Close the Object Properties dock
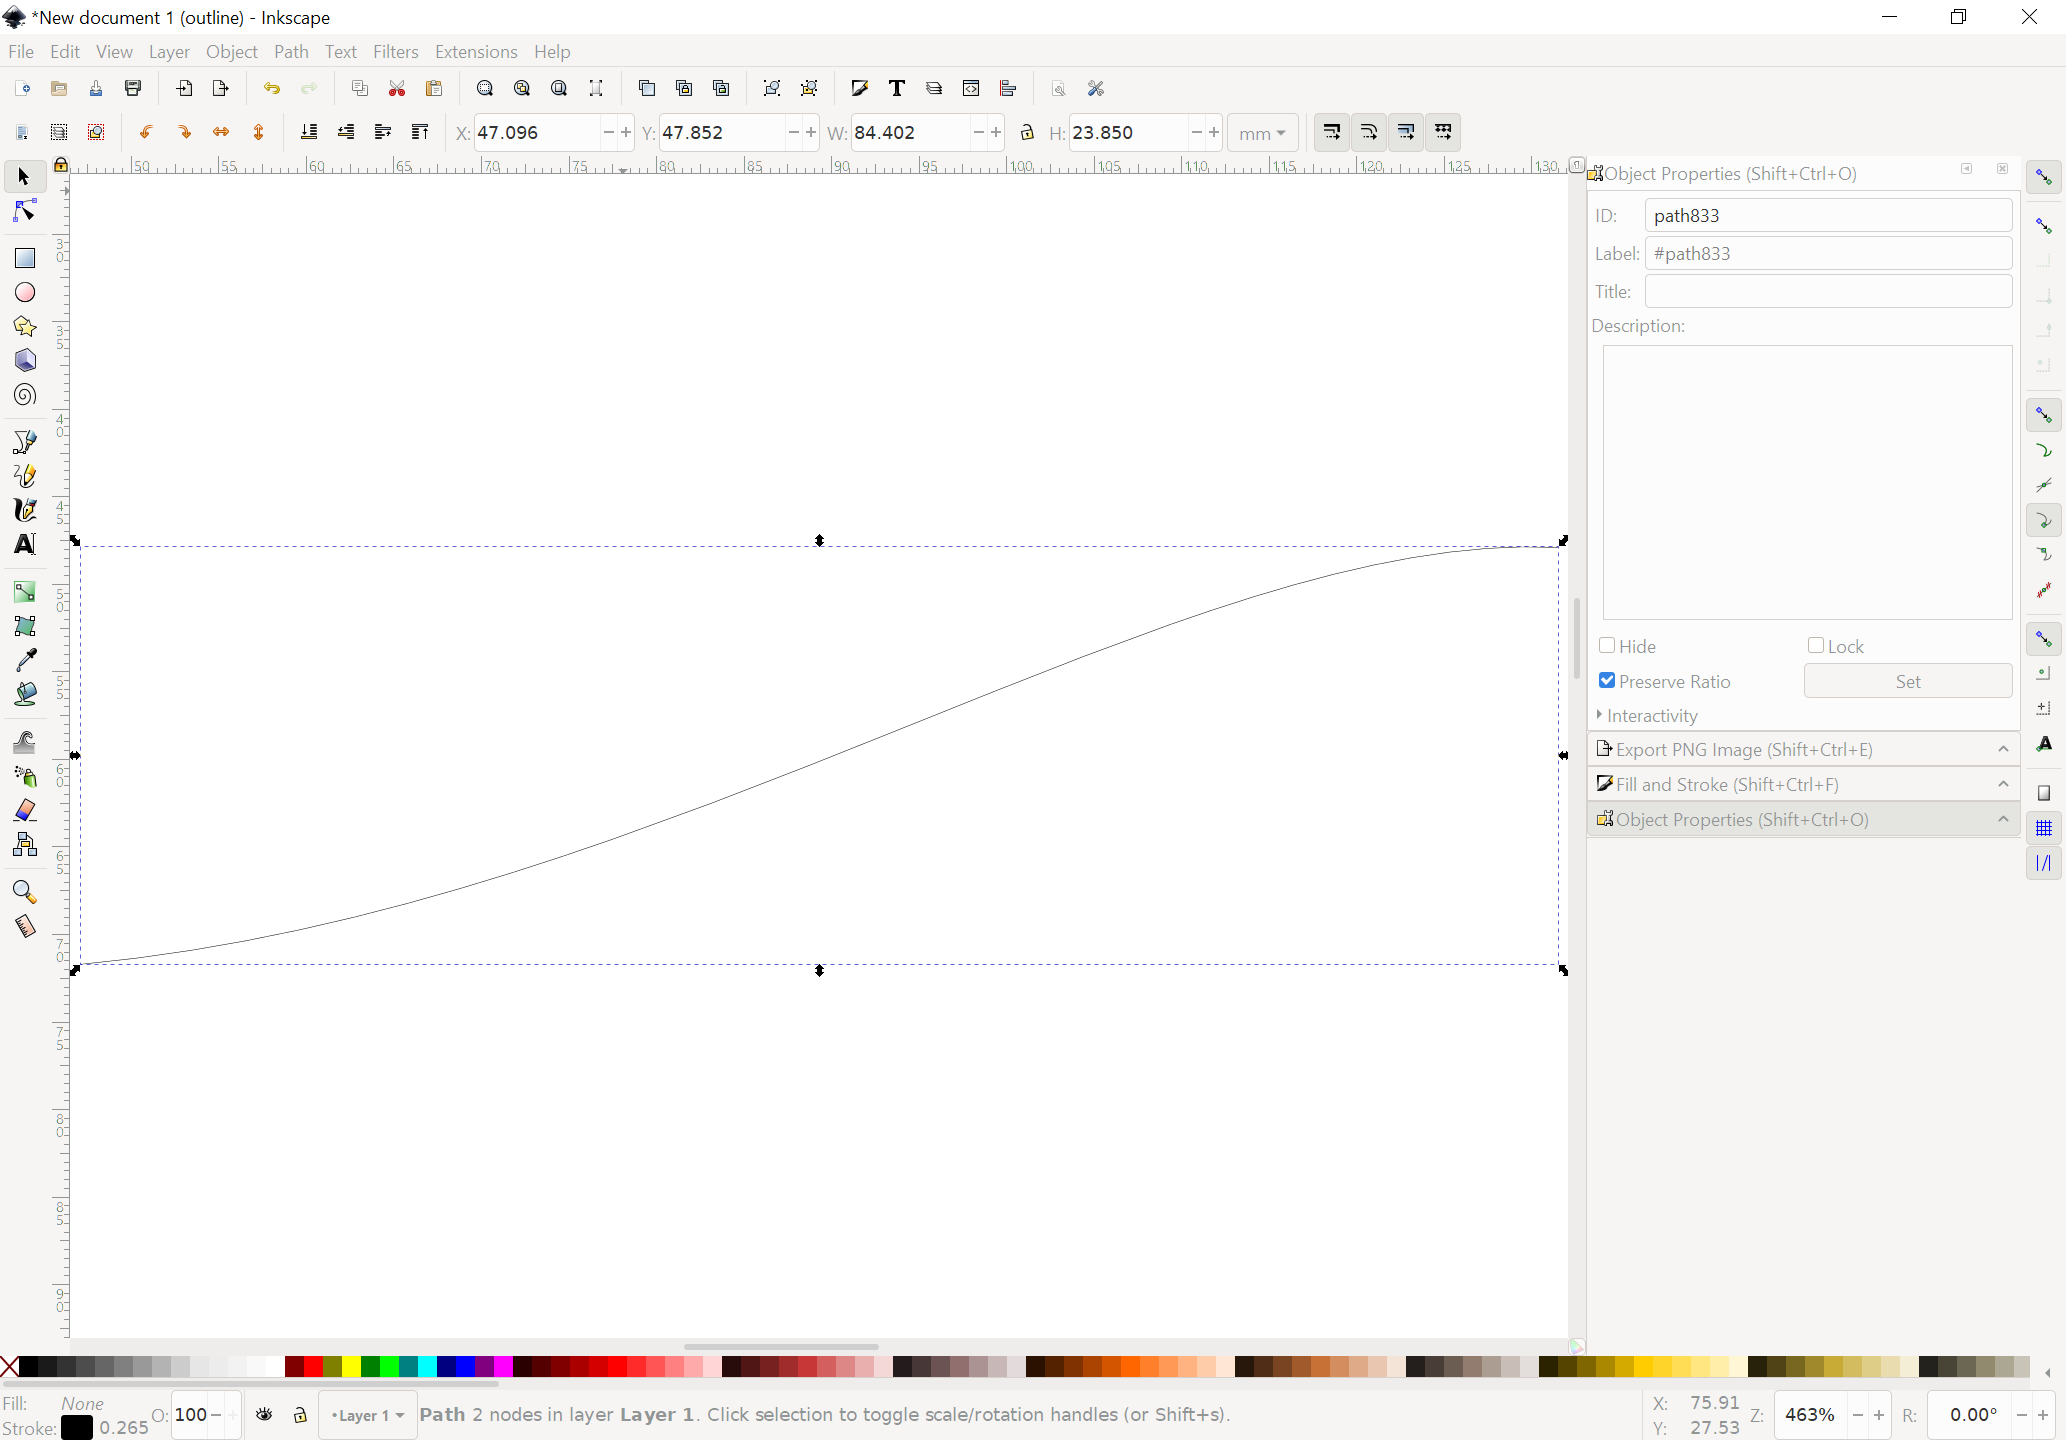The image size is (2066, 1440). point(2002,169)
